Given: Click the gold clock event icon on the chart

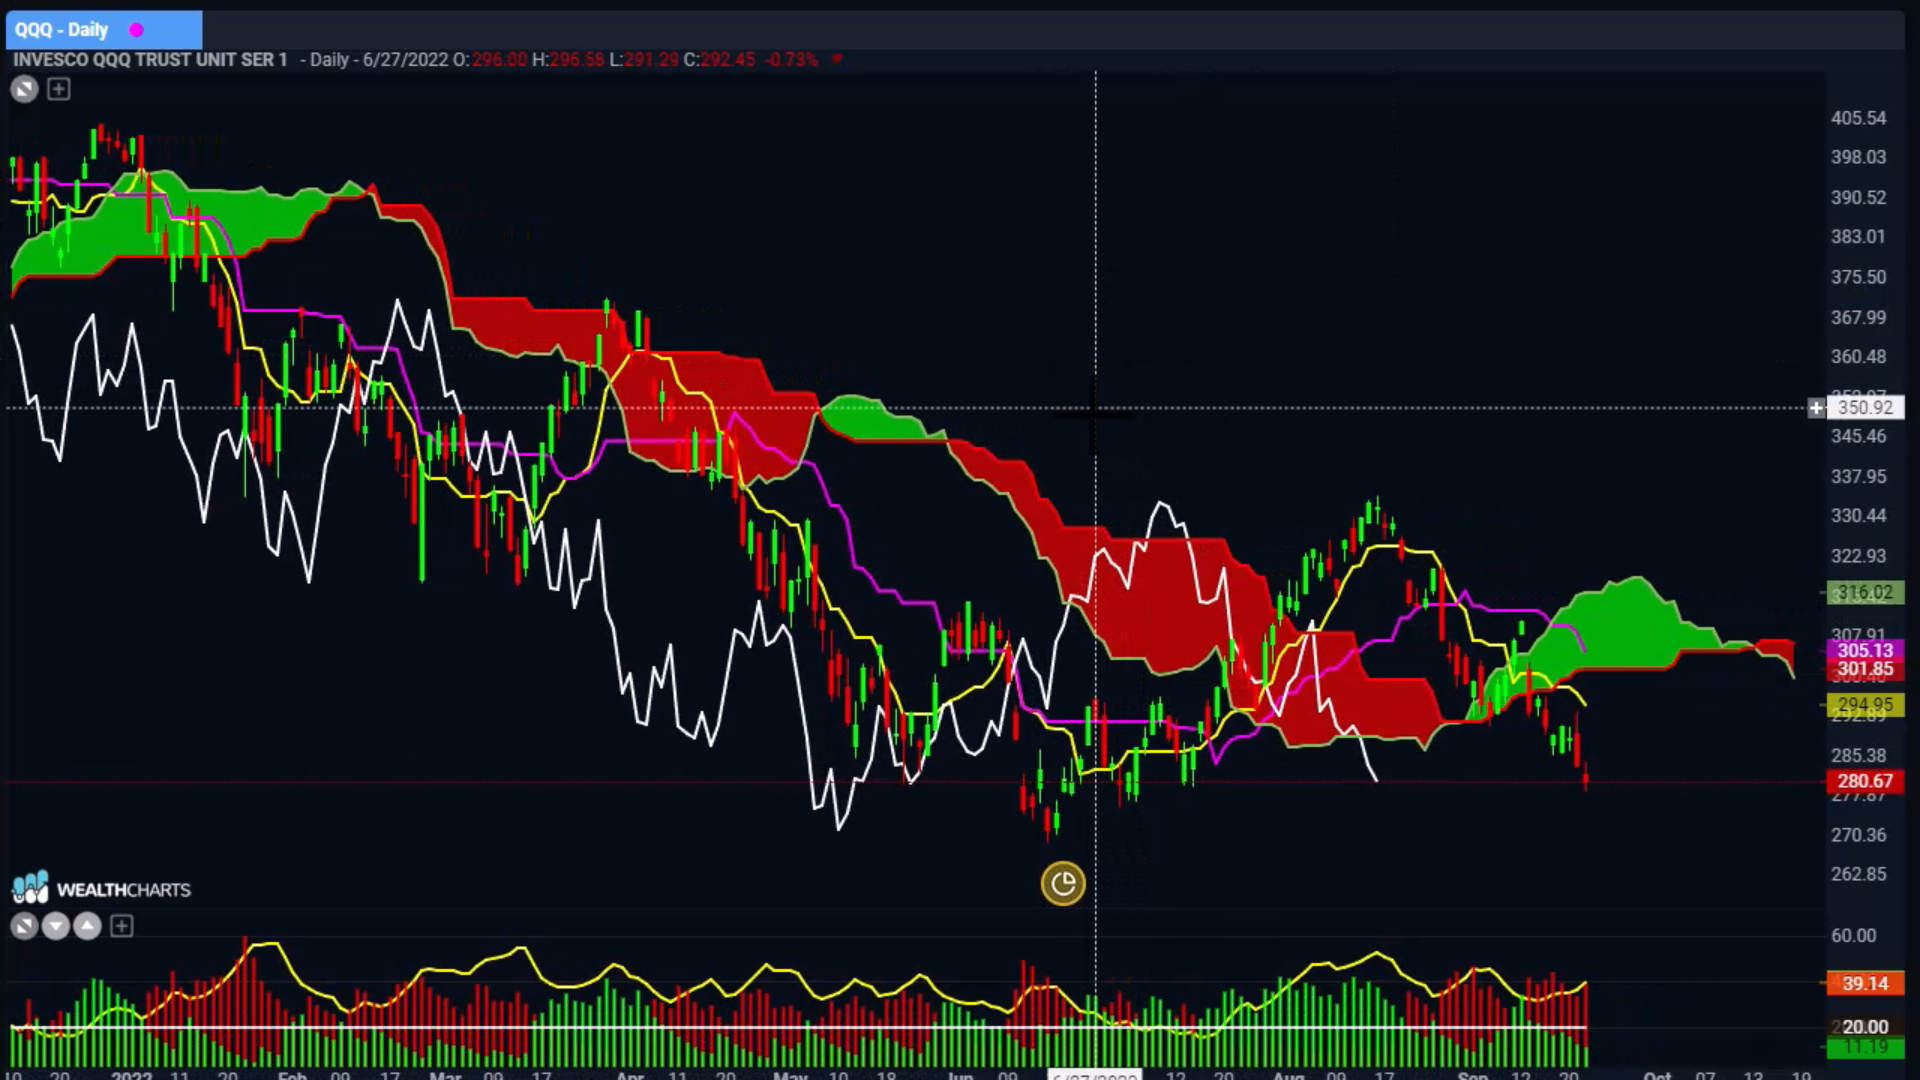Looking at the screenshot, I should [x=1063, y=884].
